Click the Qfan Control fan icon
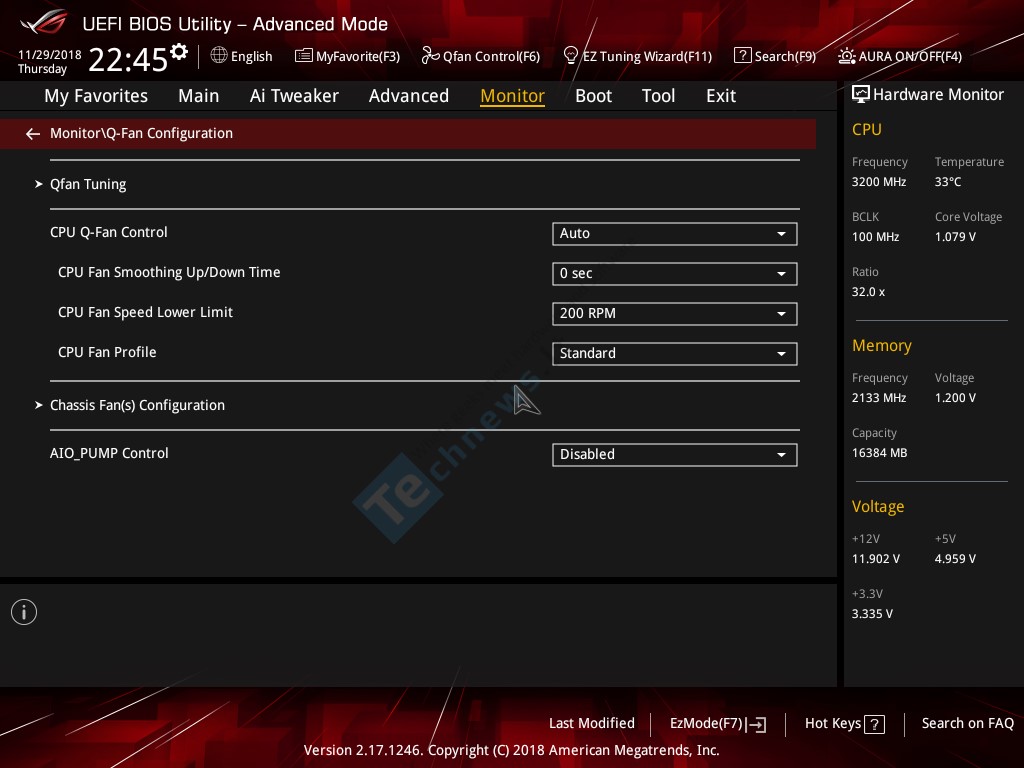The width and height of the screenshot is (1024, 768). click(x=430, y=56)
